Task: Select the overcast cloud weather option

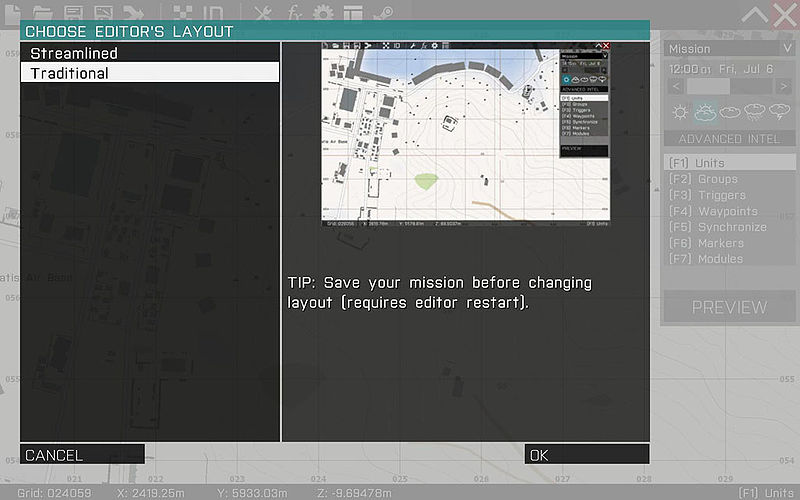Action: point(730,112)
